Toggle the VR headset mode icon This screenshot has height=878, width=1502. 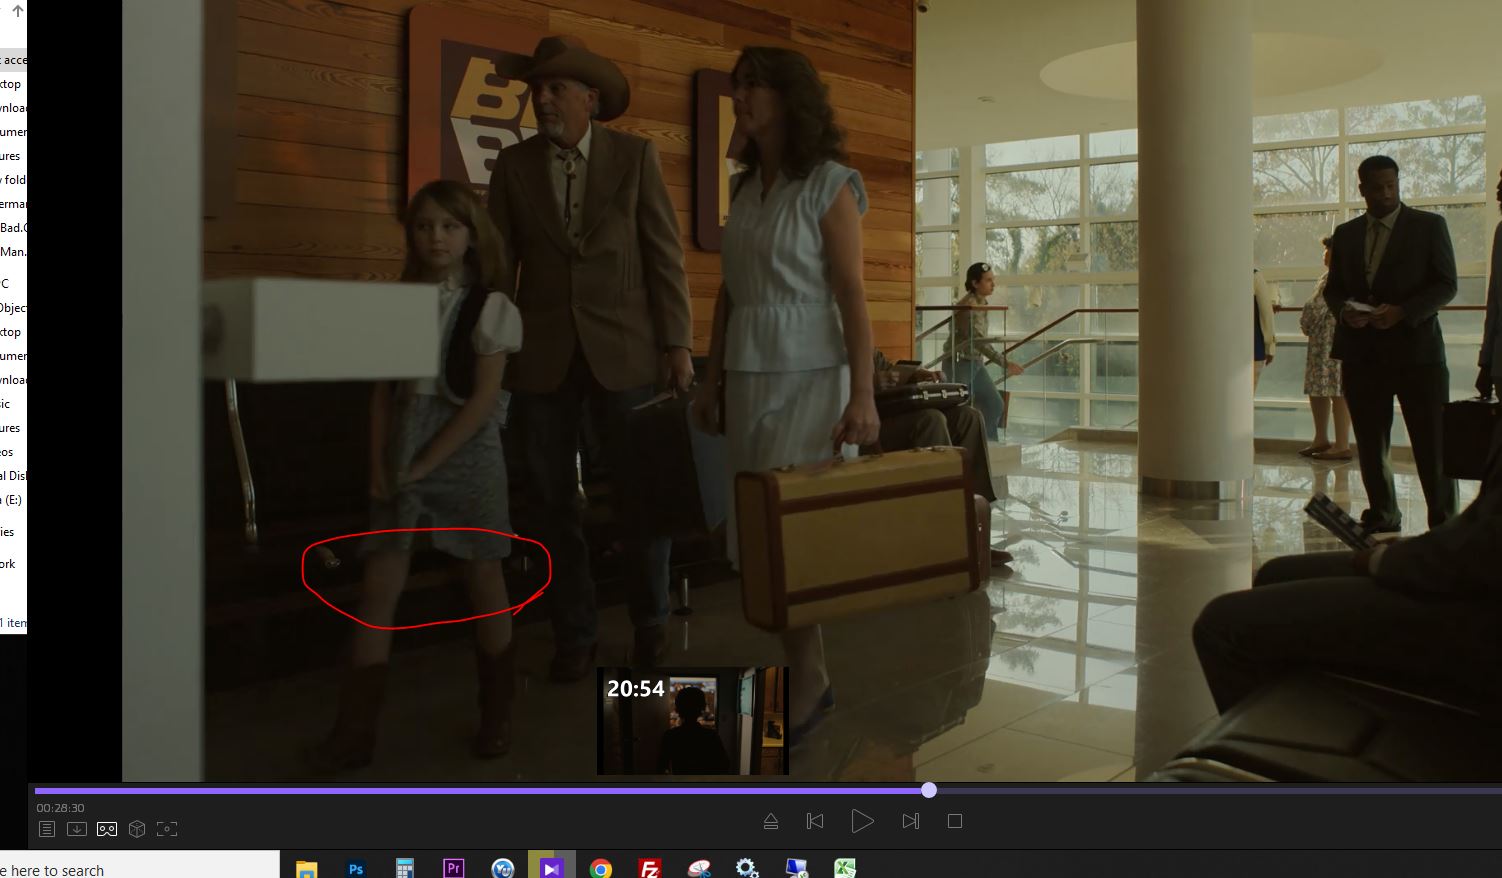[107, 829]
